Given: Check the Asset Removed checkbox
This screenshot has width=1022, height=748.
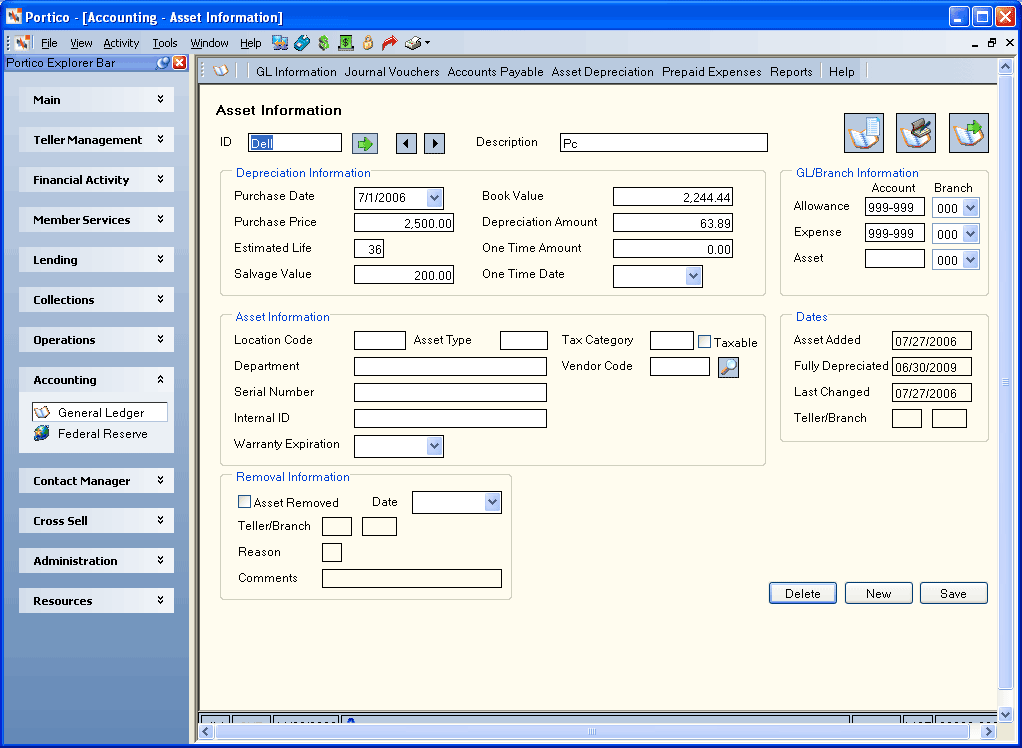Looking at the screenshot, I should coord(244,502).
